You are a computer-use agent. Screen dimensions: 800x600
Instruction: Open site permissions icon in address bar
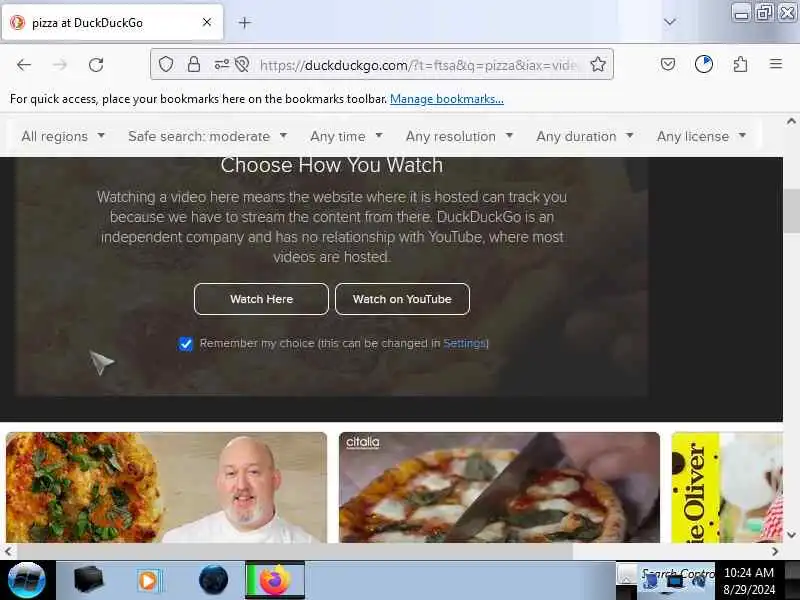pos(221,64)
